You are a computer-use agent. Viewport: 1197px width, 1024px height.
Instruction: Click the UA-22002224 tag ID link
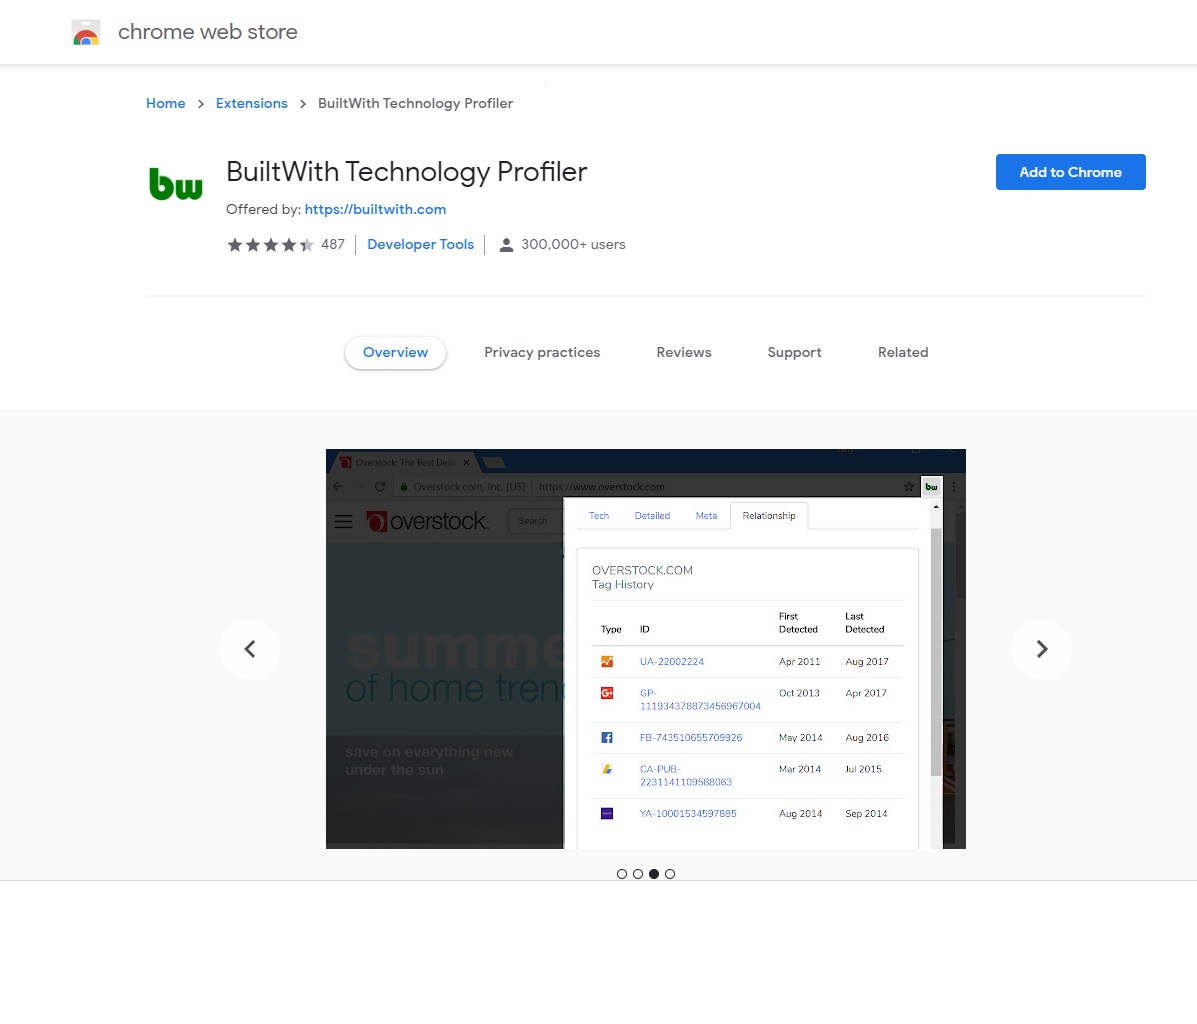click(672, 661)
